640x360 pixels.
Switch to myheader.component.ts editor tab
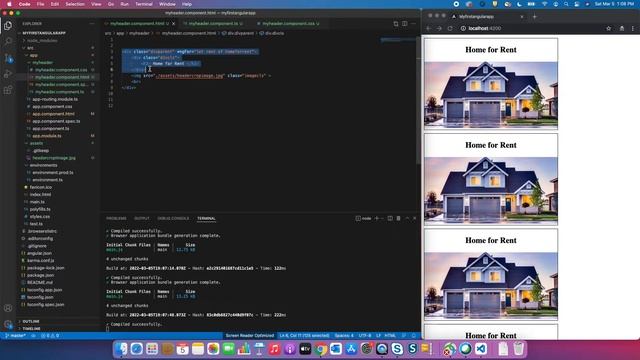[x=213, y=24]
